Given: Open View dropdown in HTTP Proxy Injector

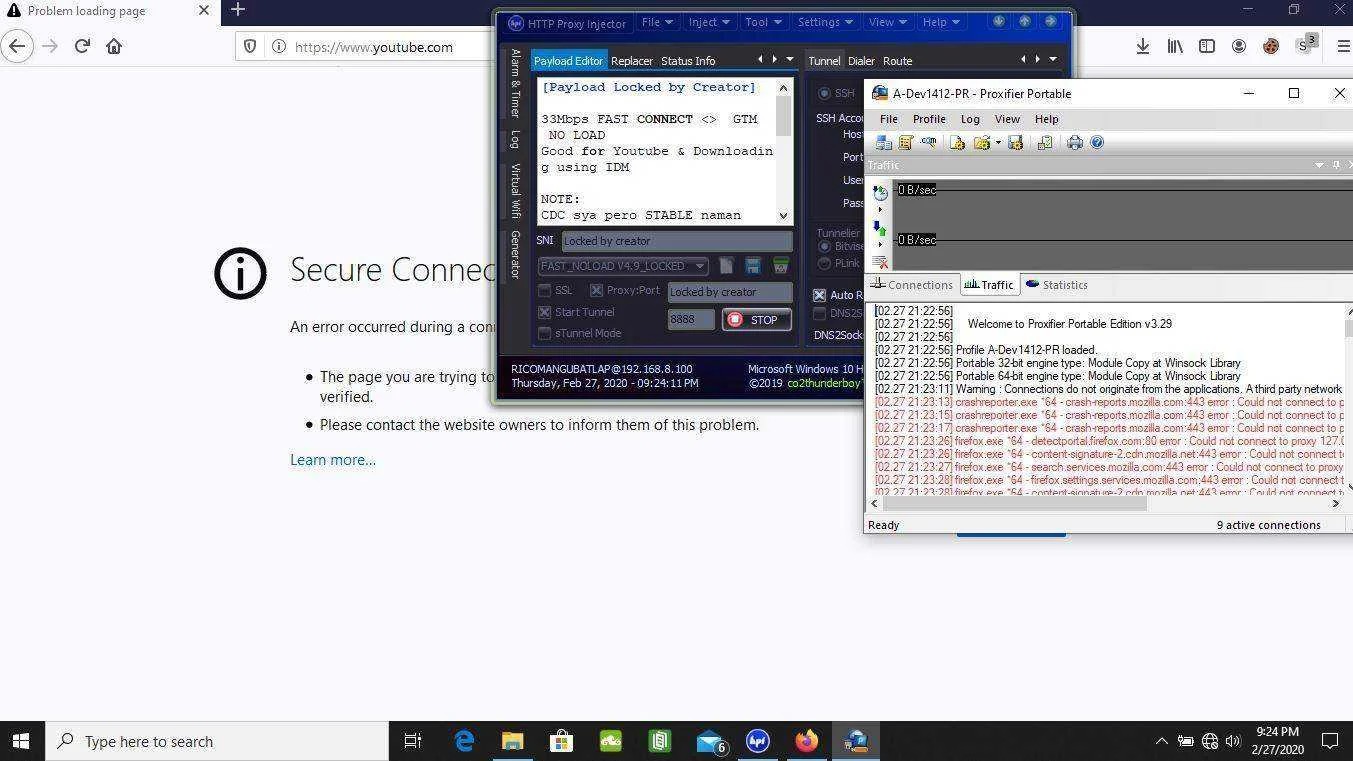Looking at the screenshot, I should pos(888,22).
